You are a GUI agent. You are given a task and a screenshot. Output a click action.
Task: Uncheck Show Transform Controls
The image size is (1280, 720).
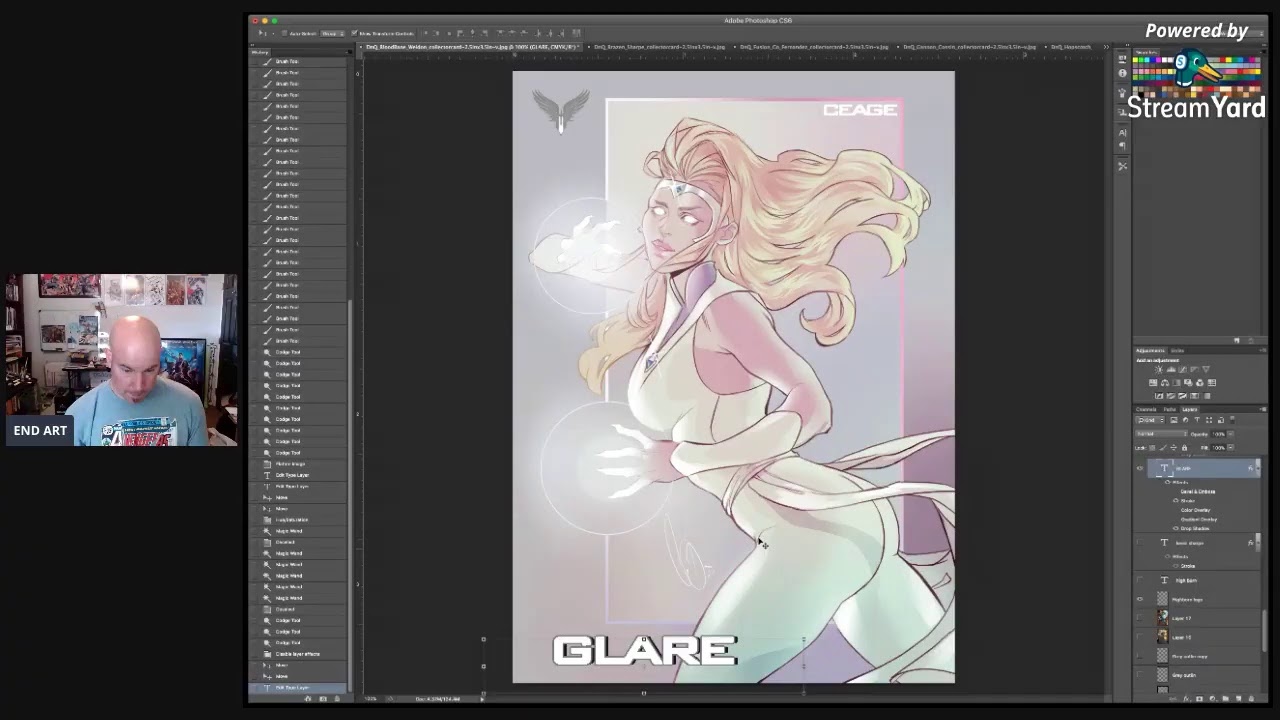354,33
